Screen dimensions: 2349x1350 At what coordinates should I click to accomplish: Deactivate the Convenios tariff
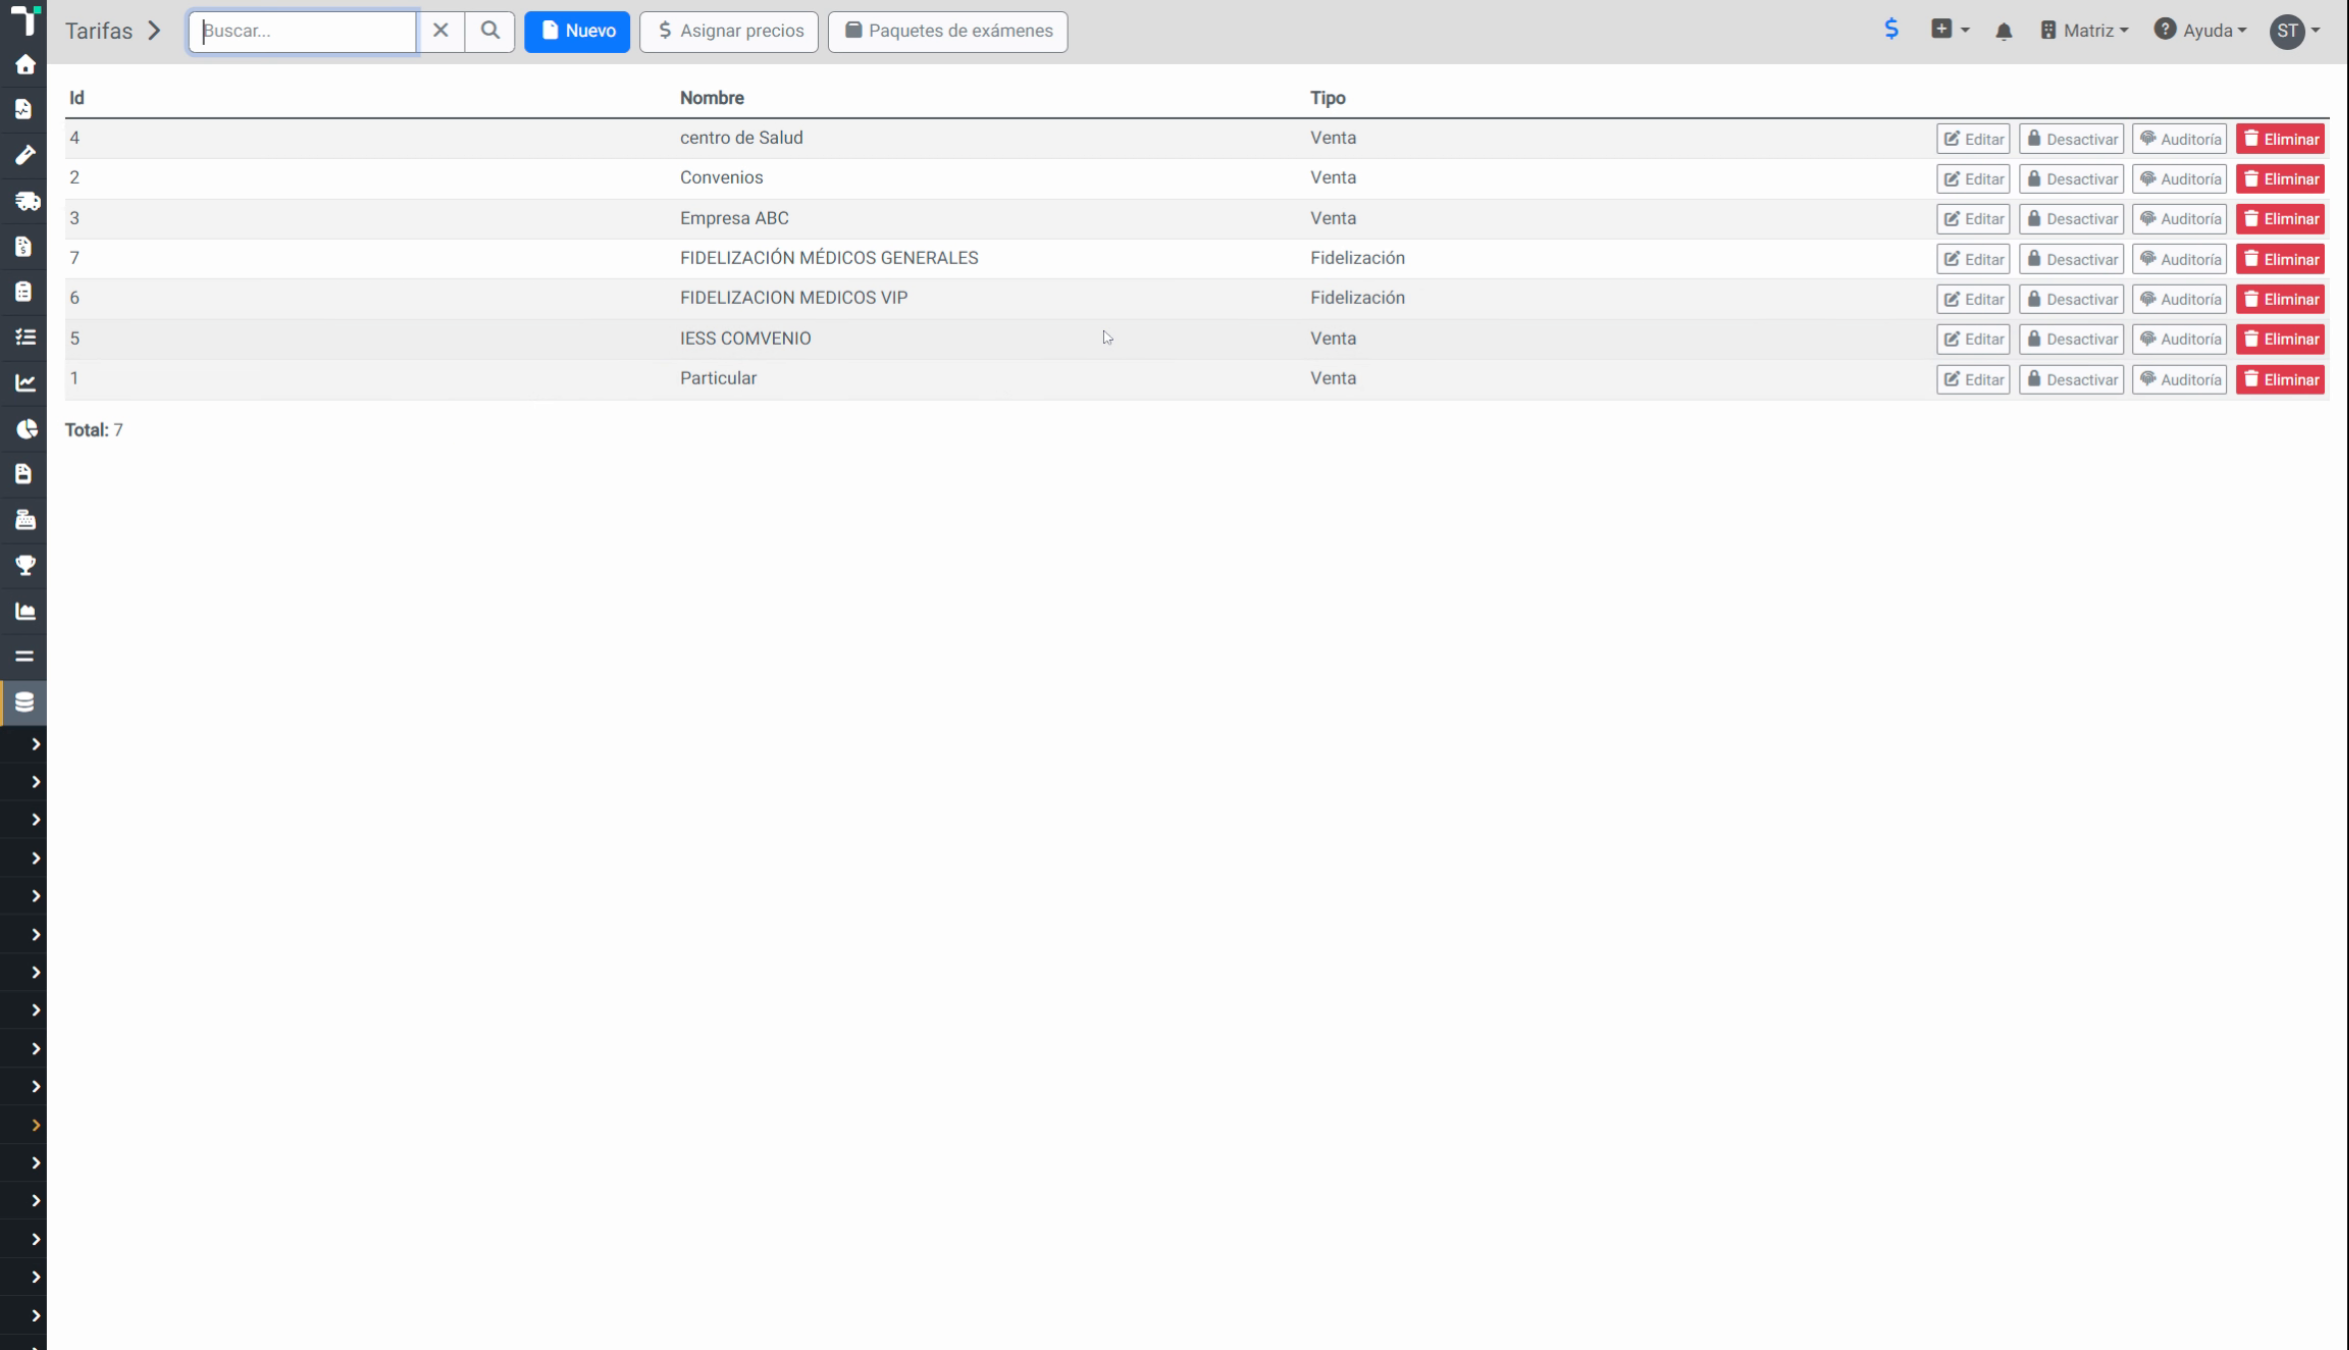click(2071, 179)
